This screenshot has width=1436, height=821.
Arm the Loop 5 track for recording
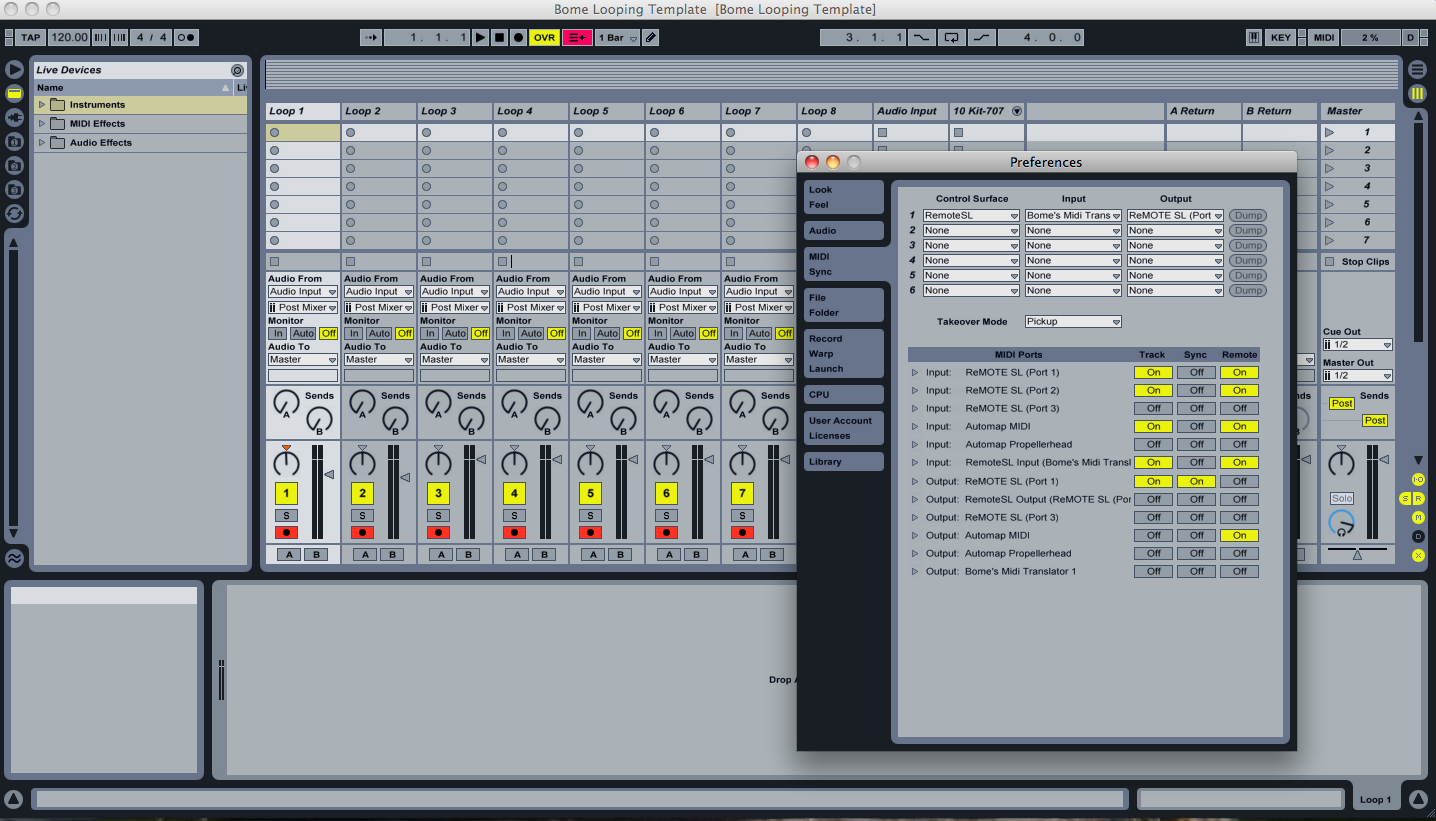pyautogui.click(x=590, y=532)
